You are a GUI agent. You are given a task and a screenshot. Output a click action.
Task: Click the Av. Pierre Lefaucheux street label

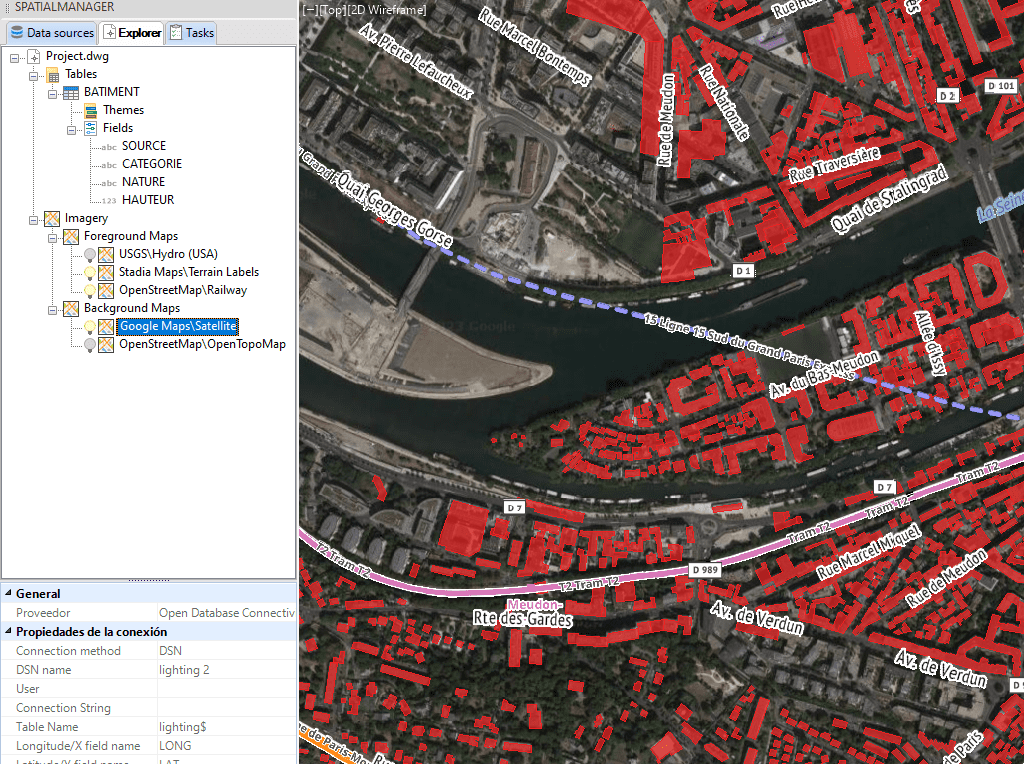point(415,61)
